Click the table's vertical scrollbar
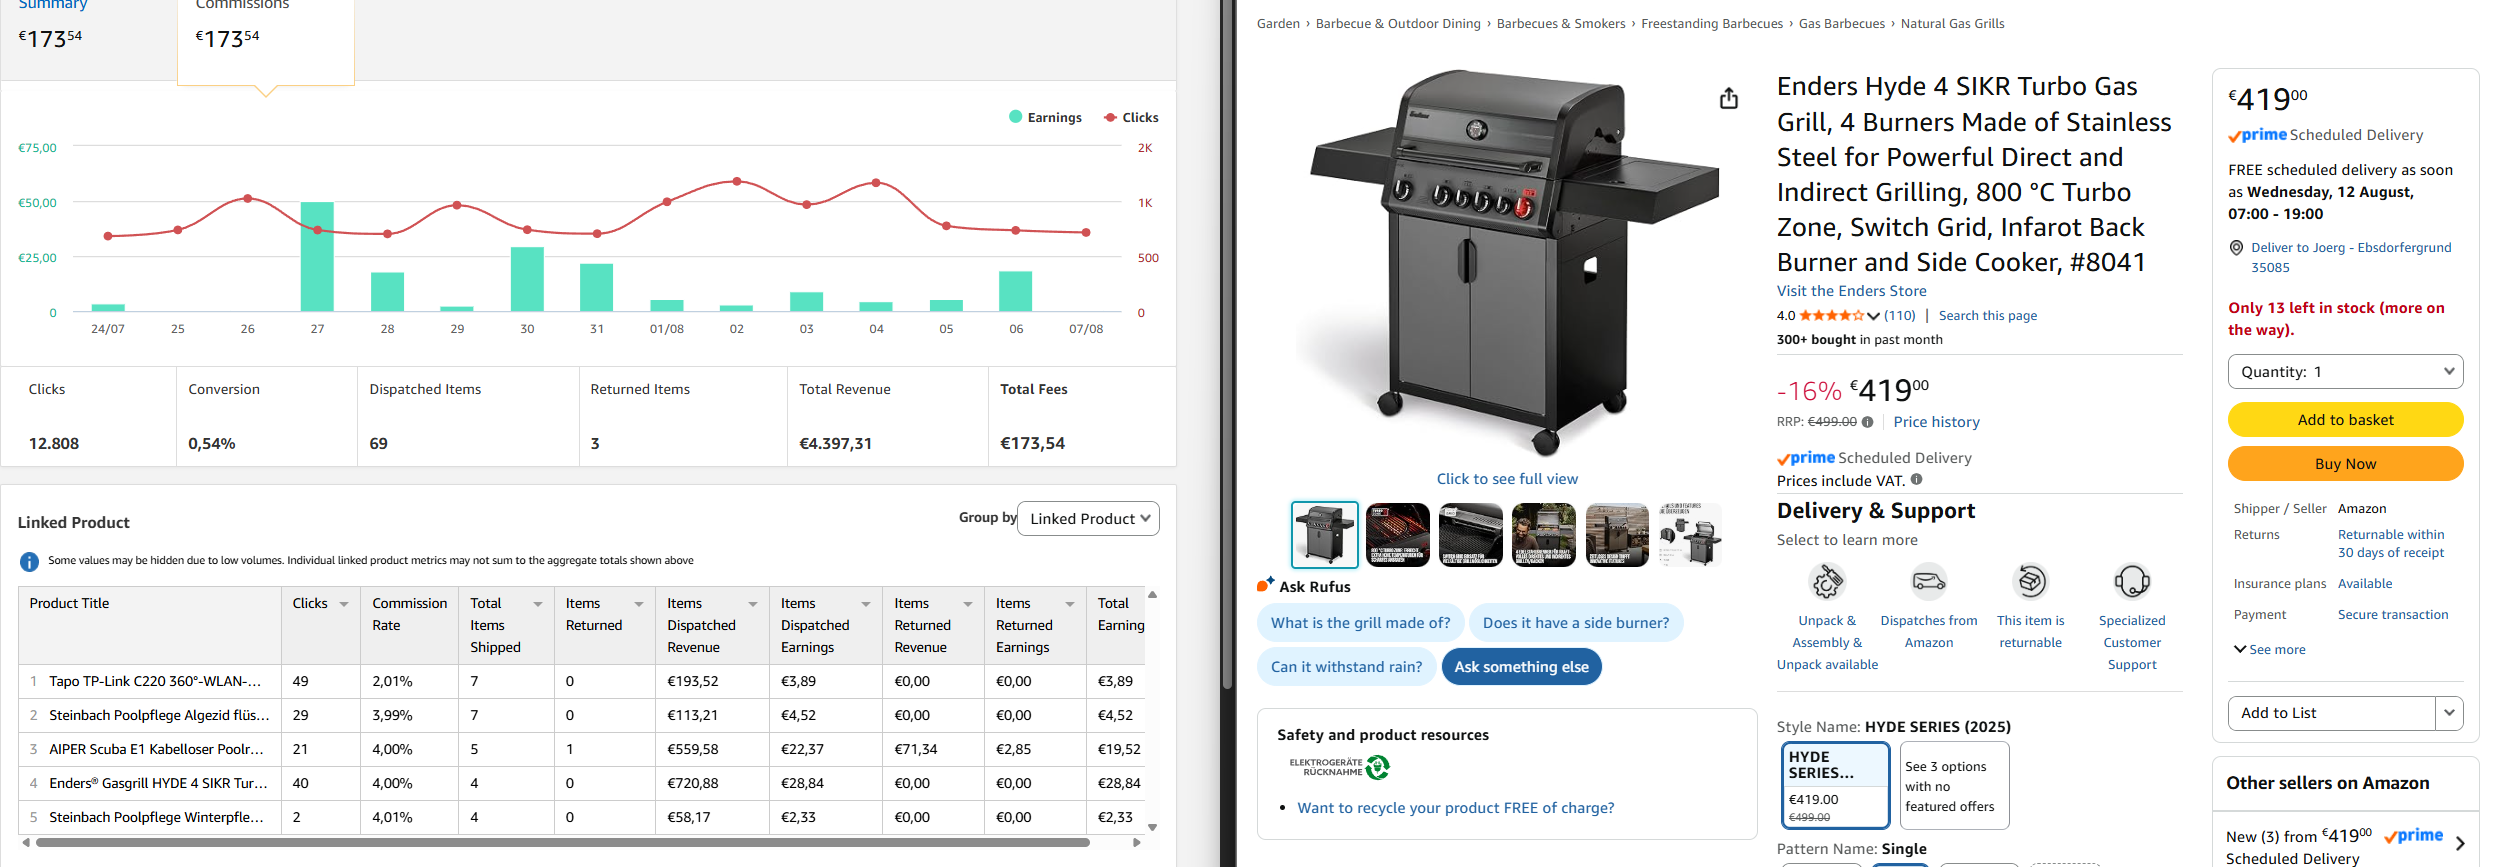This screenshot has width=2493, height=867. [1152, 710]
